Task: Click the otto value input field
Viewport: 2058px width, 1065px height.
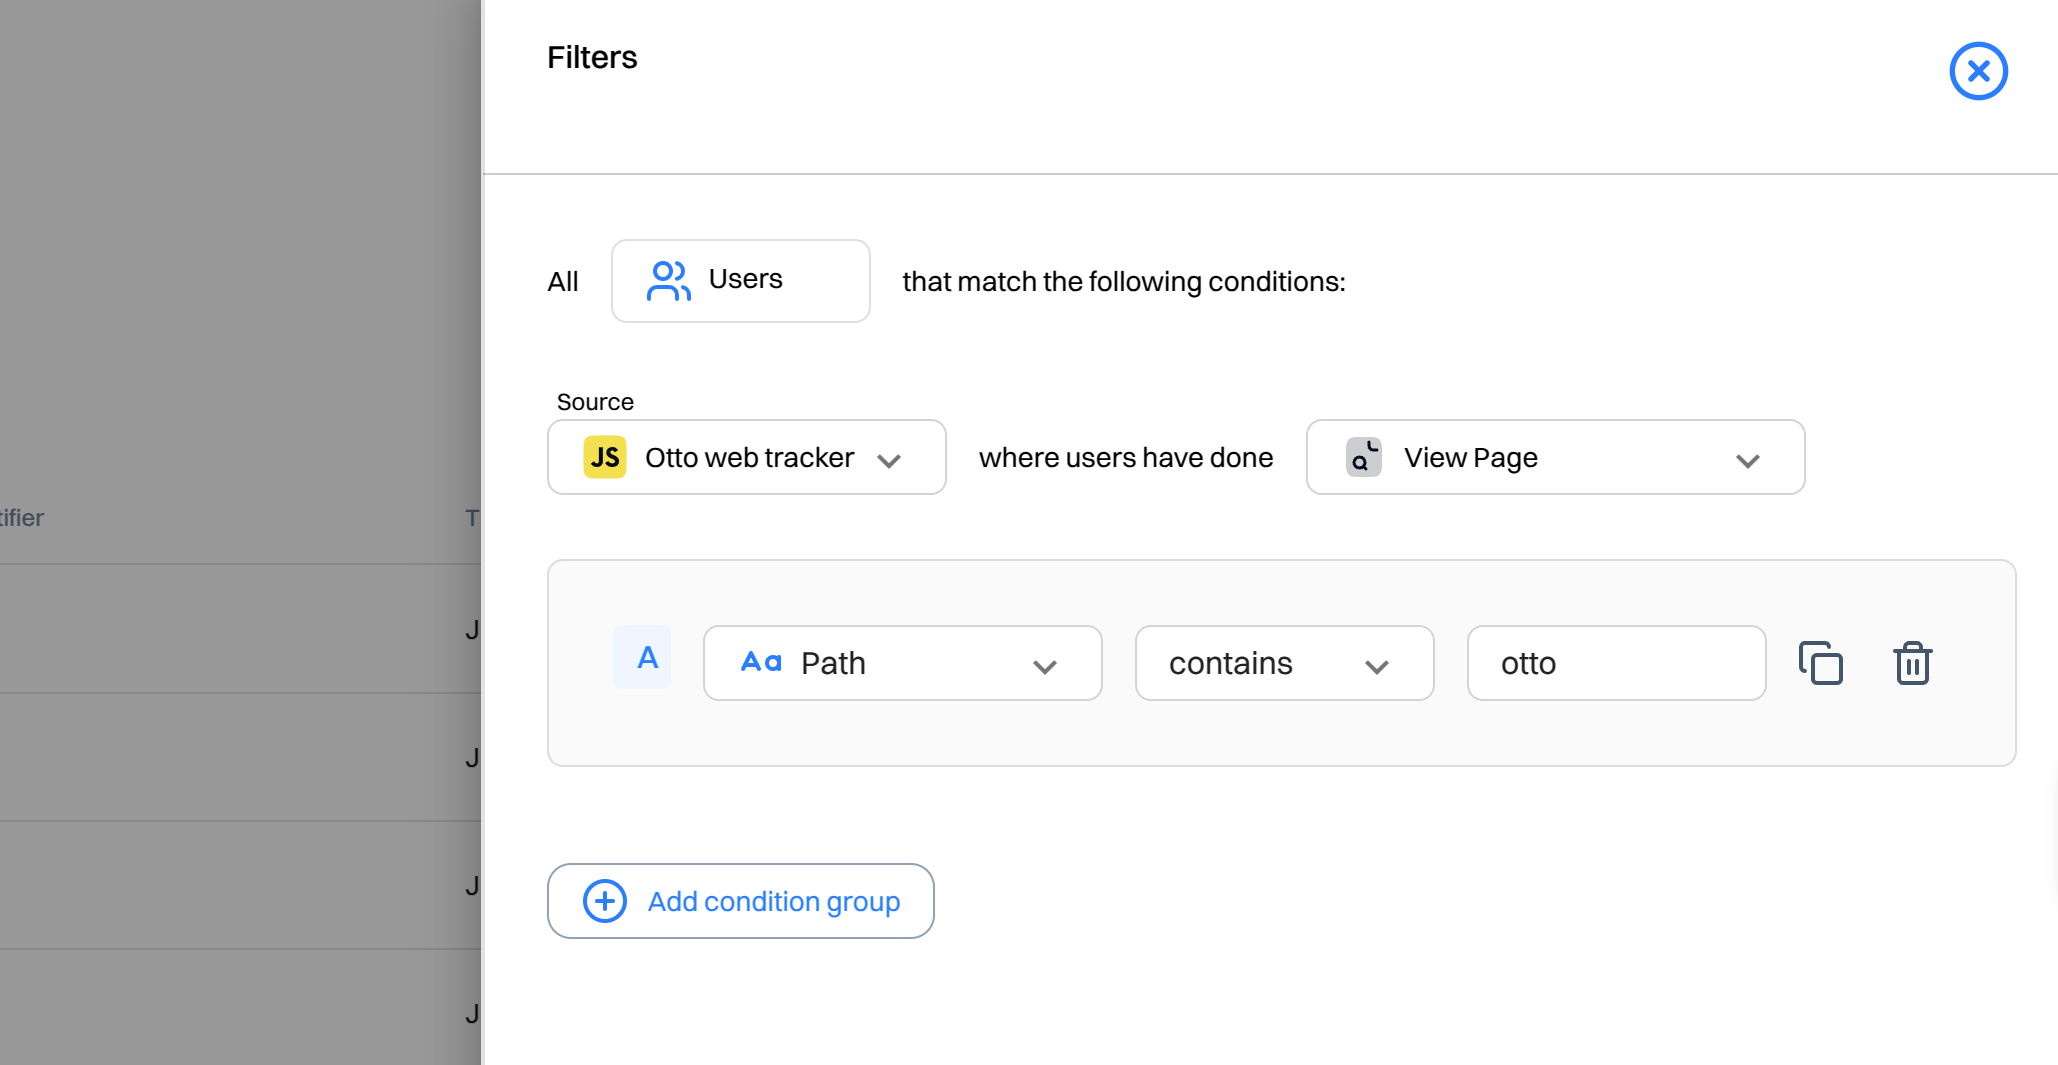Action: [1617, 663]
